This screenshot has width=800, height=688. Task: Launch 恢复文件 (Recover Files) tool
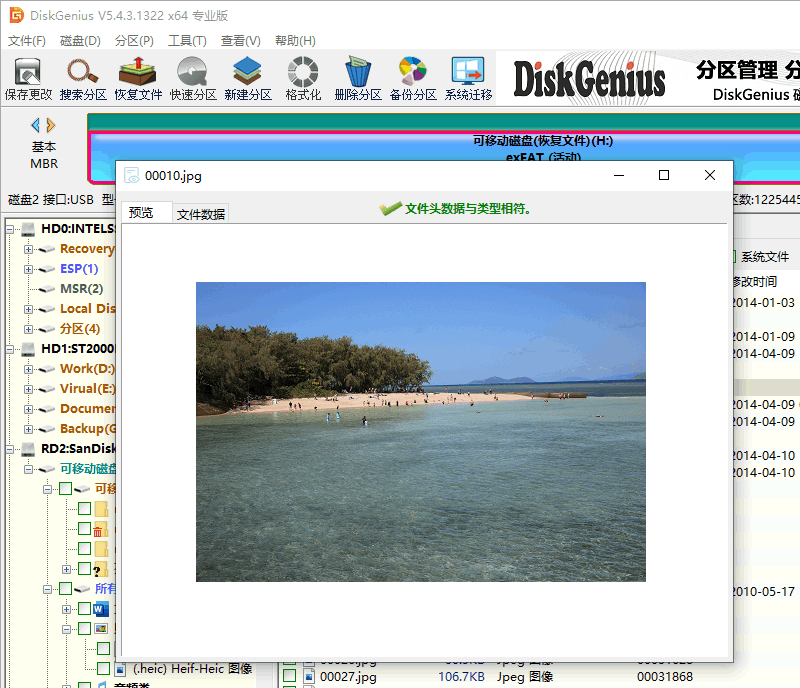[x=139, y=75]
